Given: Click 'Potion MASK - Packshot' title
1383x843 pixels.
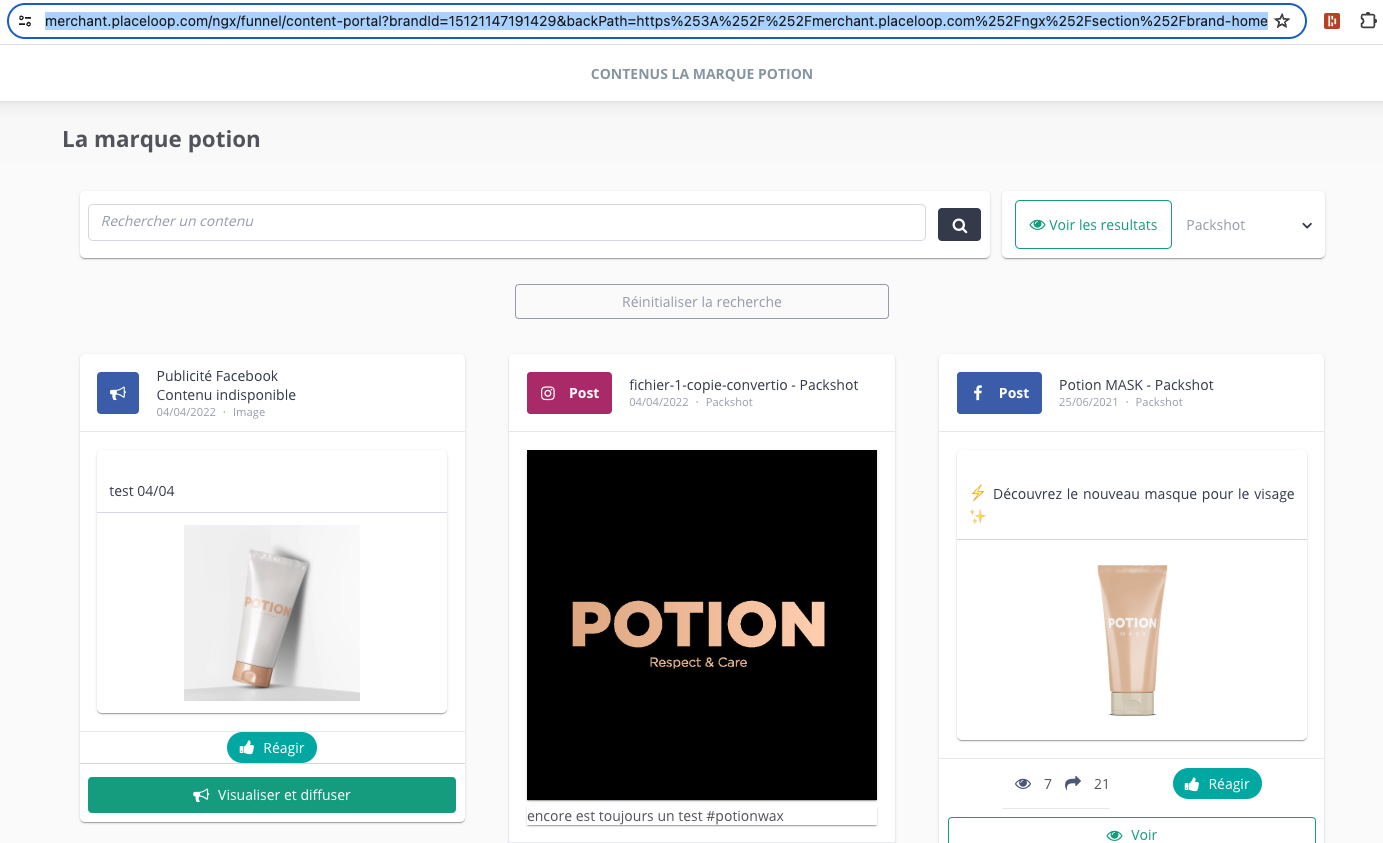Looking at the screenshot, I should pos(1136,385).
